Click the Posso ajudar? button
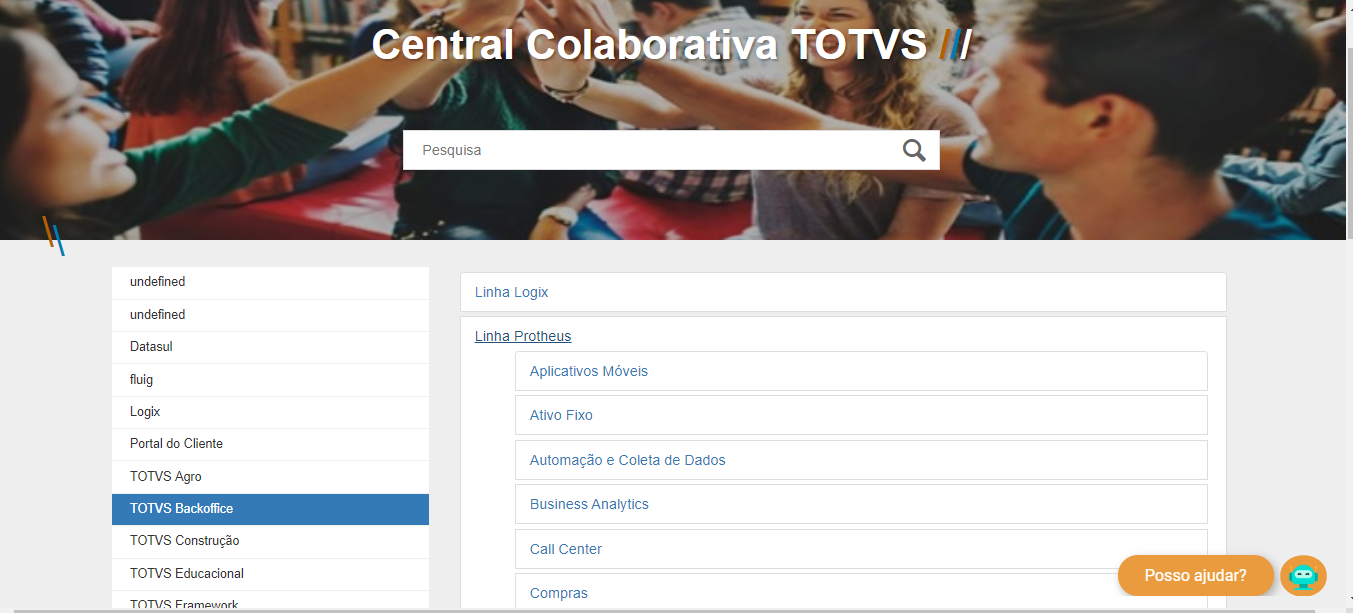The width and height of the screenshot is (1353, 613). [x=1195, y=576]
